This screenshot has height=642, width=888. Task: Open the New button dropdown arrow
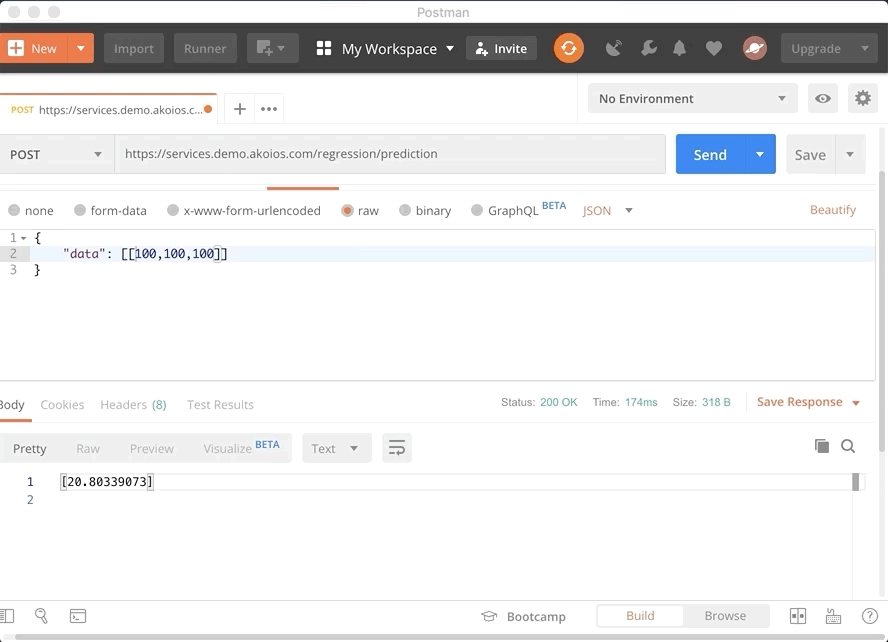(x=81, y=49)
